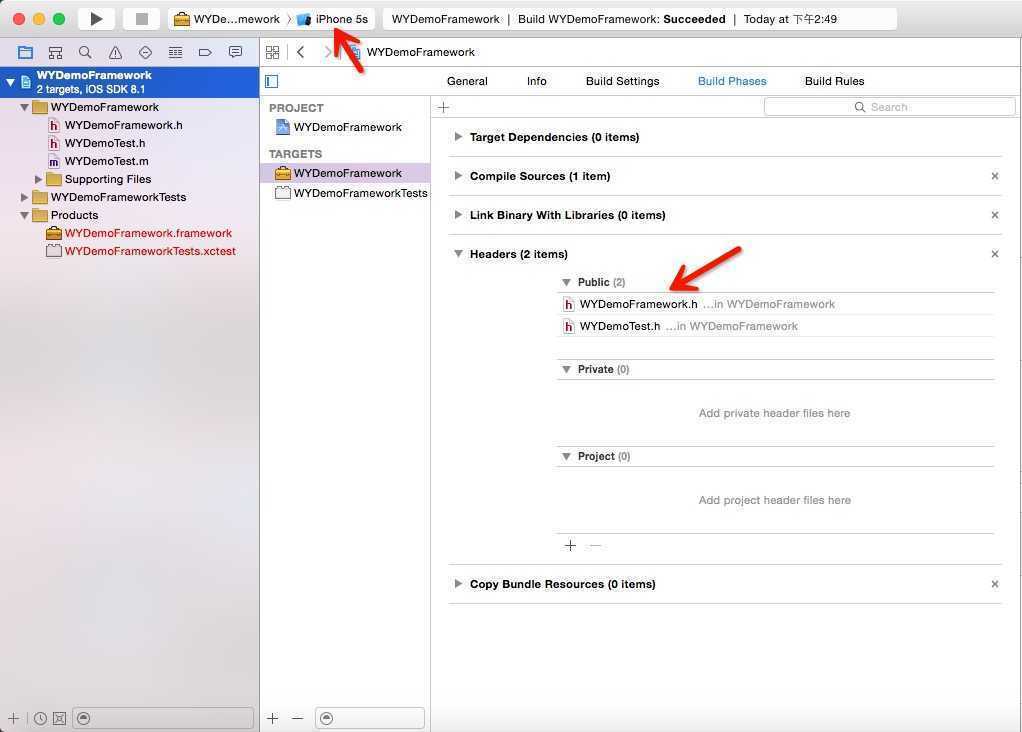This screenshot has height=732, width=1022.
Task: Select WYDemoFrameworkTests.xctest product
Action: coord(150,252)
